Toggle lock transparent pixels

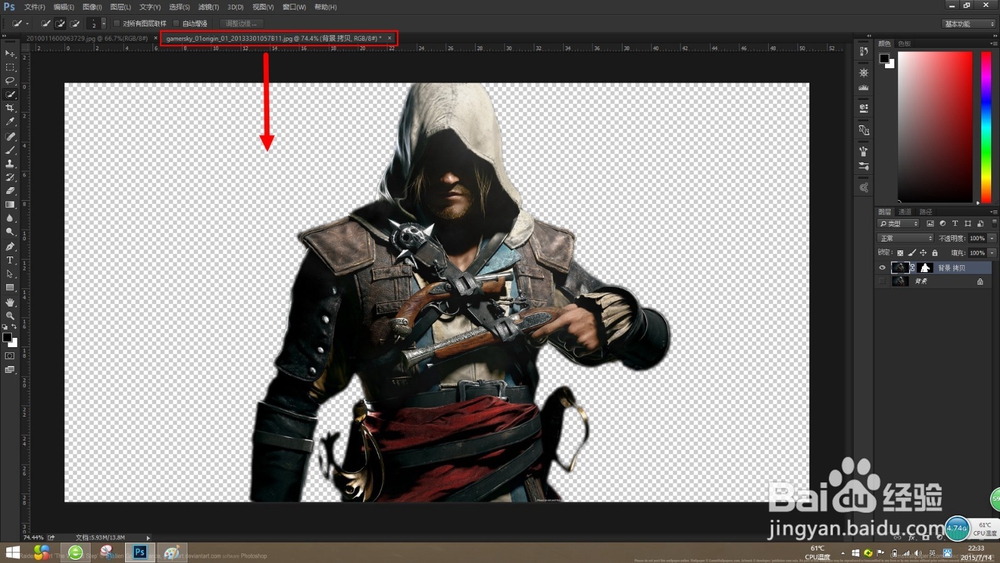(900, 253)
